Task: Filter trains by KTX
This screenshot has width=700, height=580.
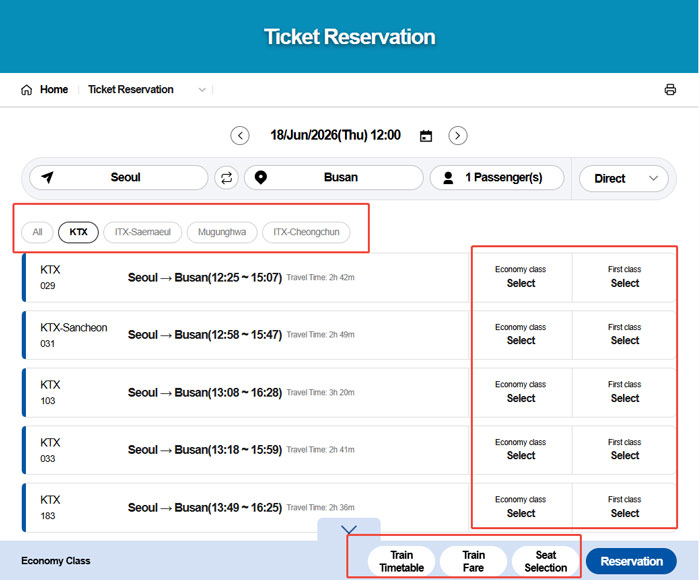Action: [x=79, y=232]
